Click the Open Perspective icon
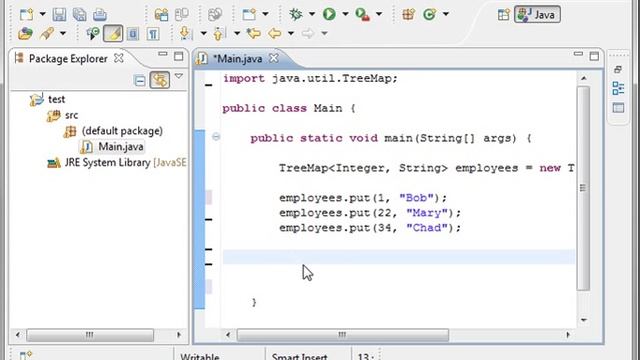Viewport: 640px width, 360px height. (x=504, y=15)
